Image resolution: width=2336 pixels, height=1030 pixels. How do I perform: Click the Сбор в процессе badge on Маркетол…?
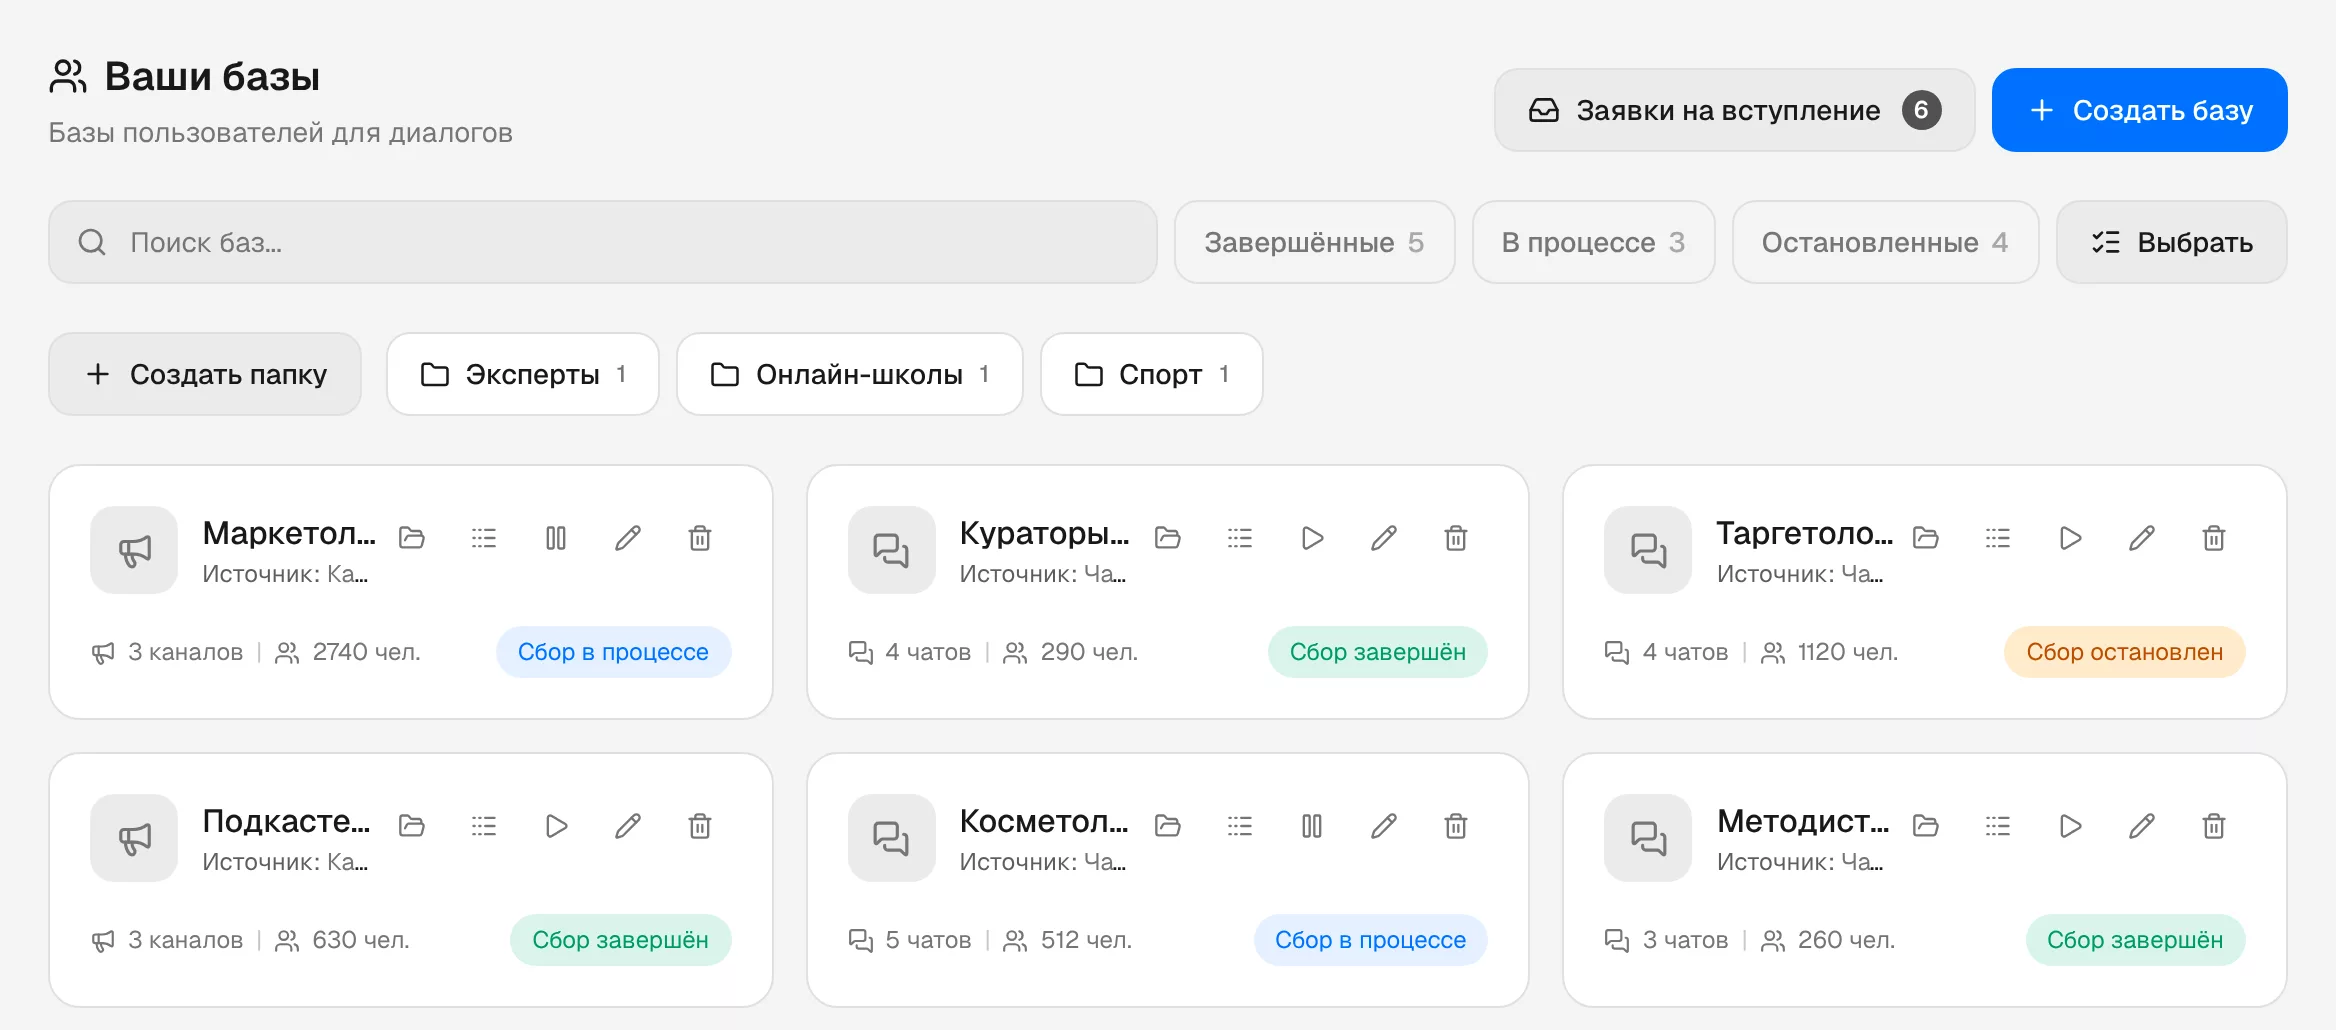tap(613, 652)
